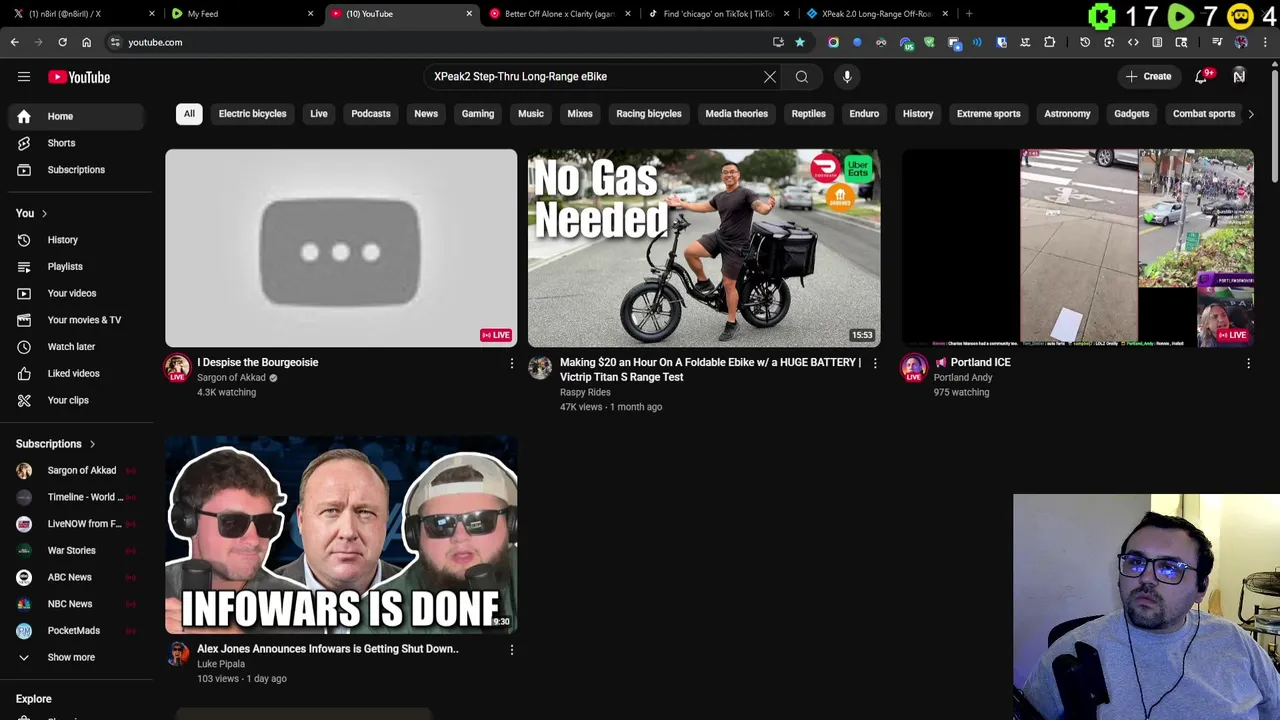Open the YouTube hamburger guide menu
The height and width of the screenshot is (720, 1280).
tap(24, 77)
